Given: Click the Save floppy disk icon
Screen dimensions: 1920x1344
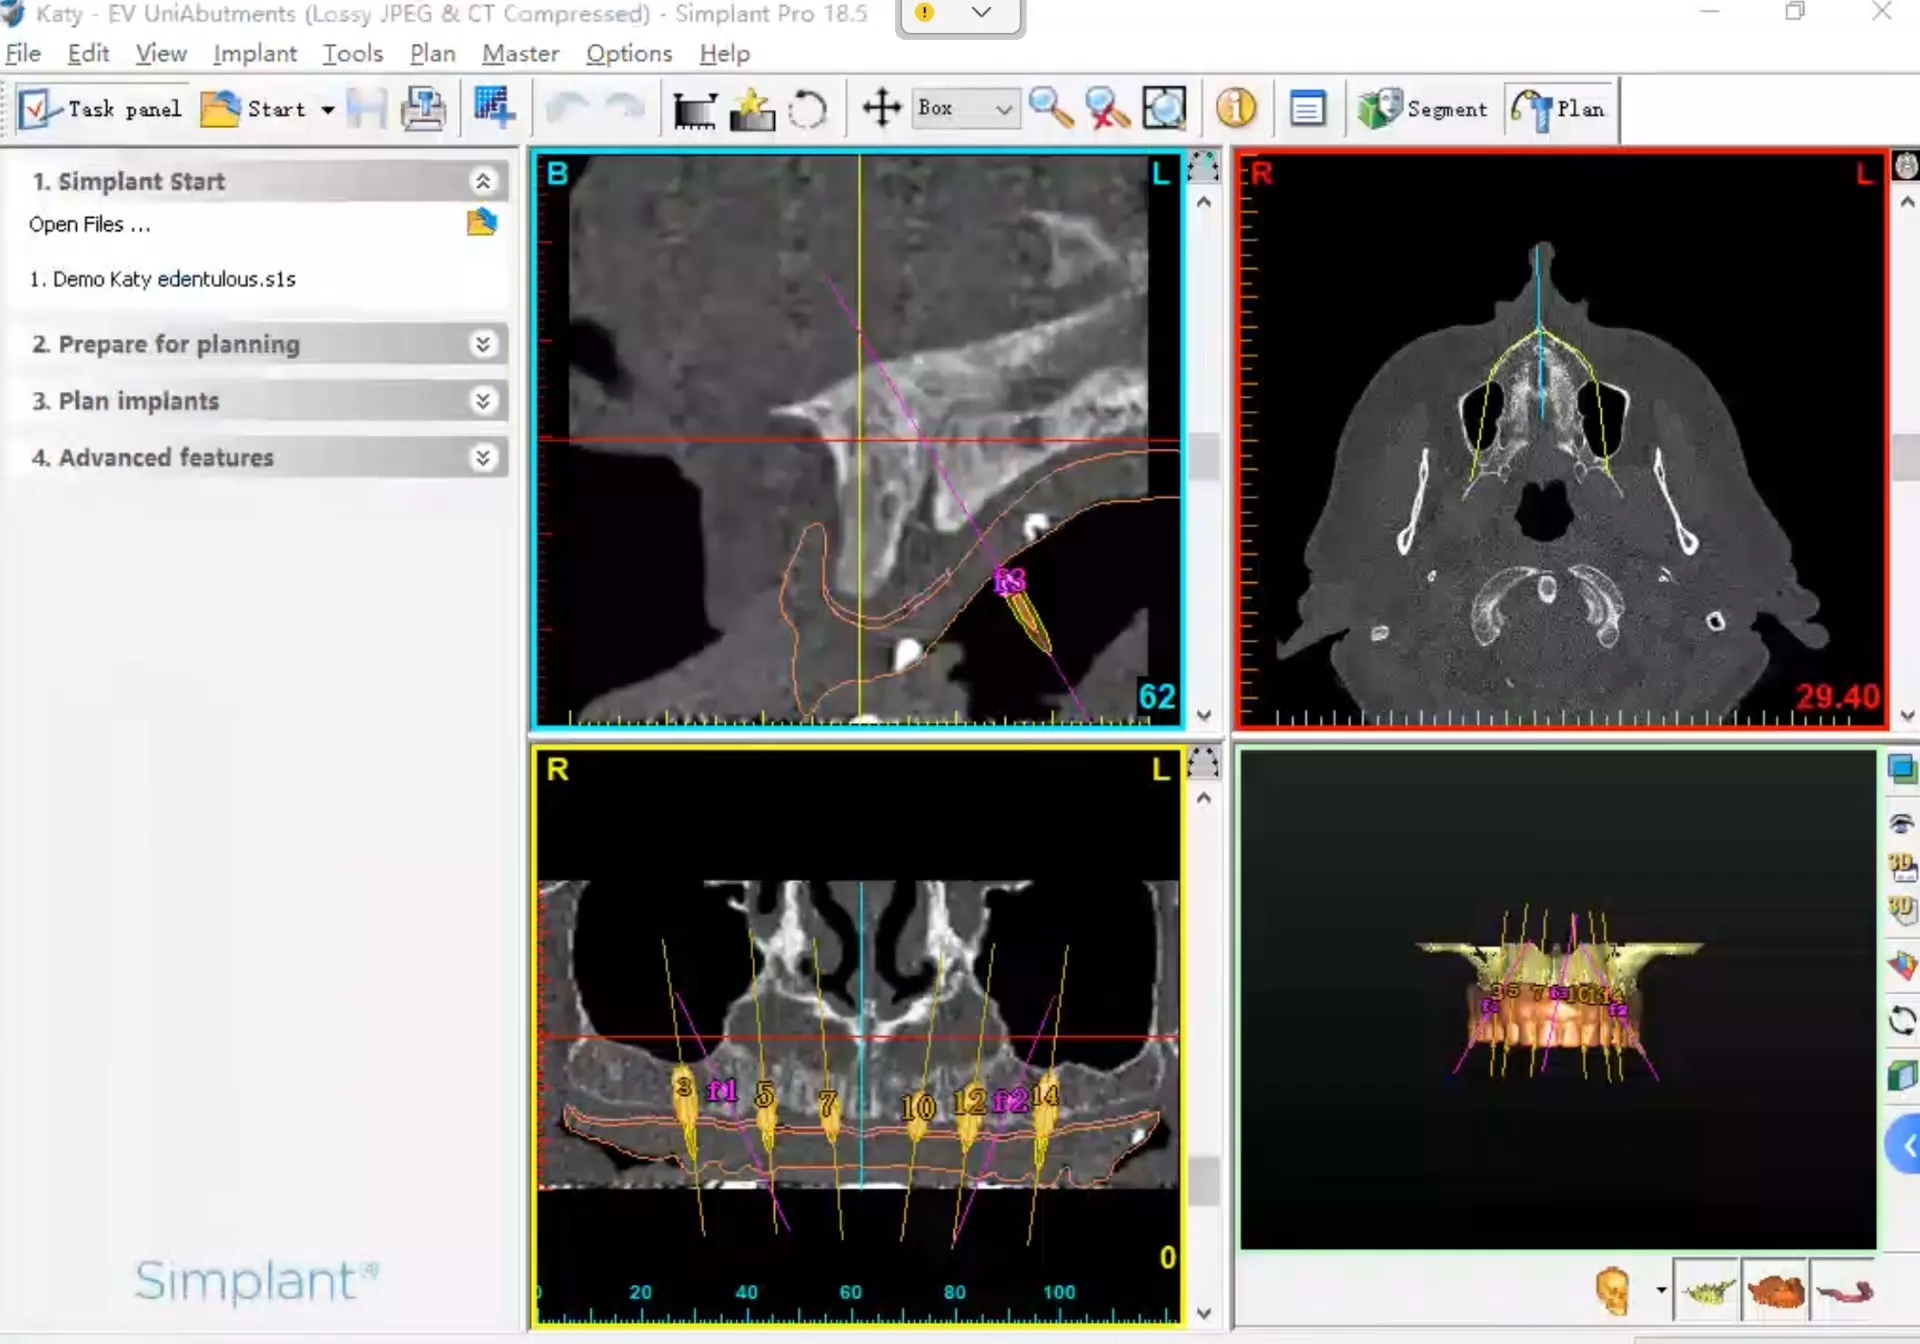Looking at the screenshot, I should 366,108.
